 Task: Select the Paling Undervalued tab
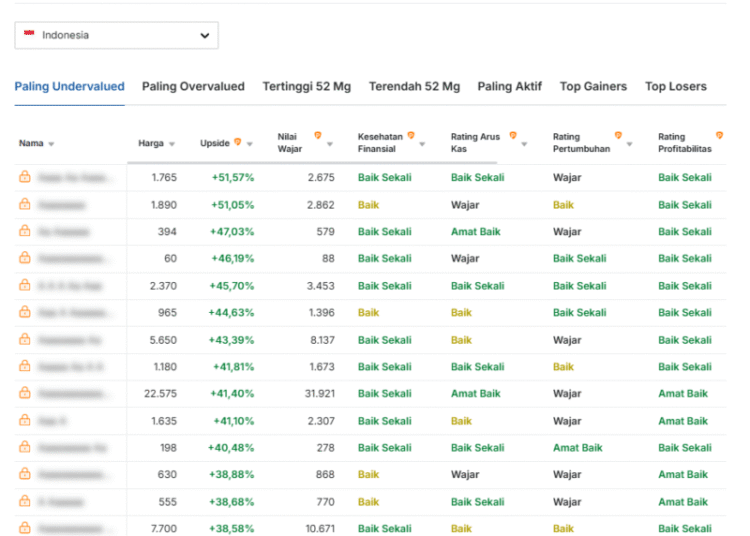pos(69,87)
